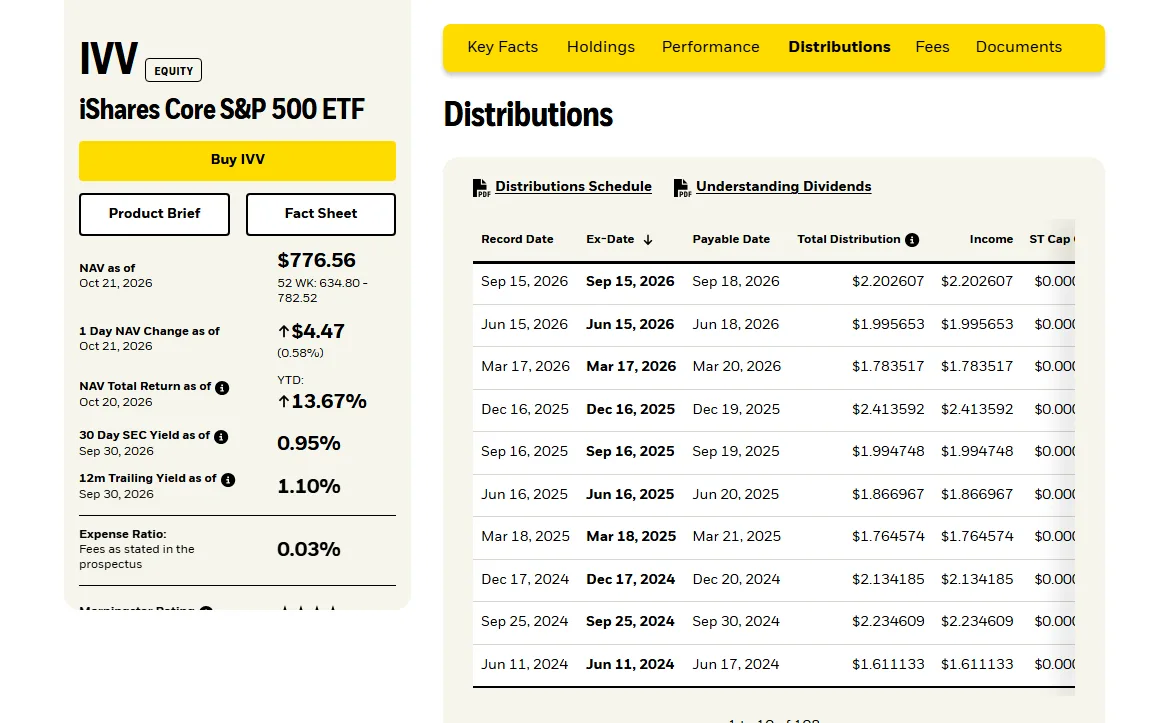The height and width of the screenshot is (723, 1169).
Task: Sort by Record Date column header
Action: [517, 239]
